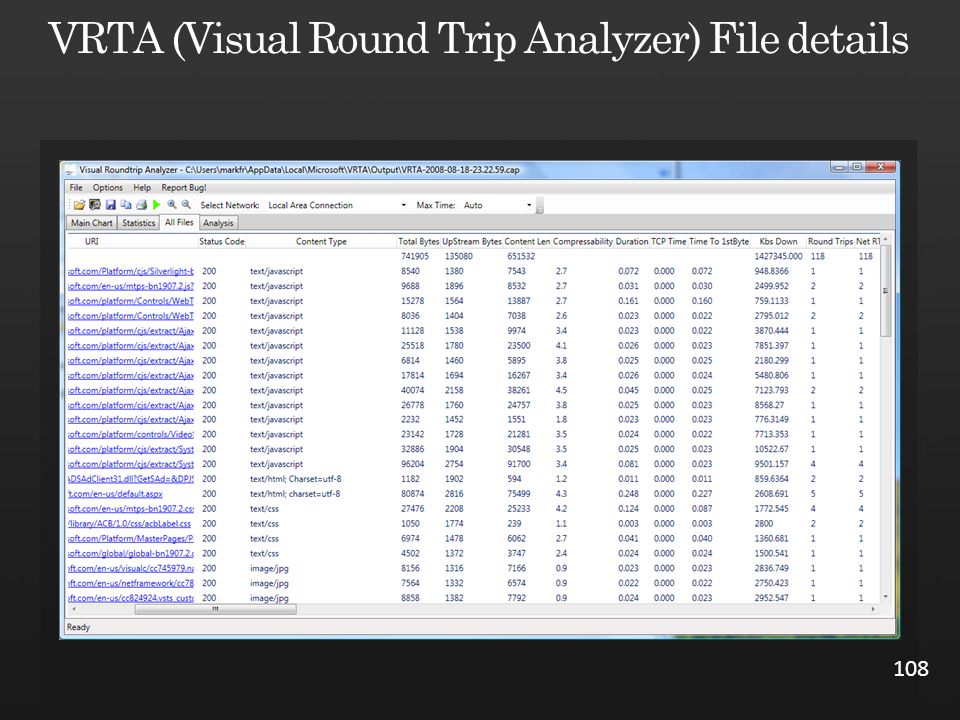Click the toolbar overflow chevron after Max Time
This screenshot has width=960, height=720.
[x=539, y=206]
